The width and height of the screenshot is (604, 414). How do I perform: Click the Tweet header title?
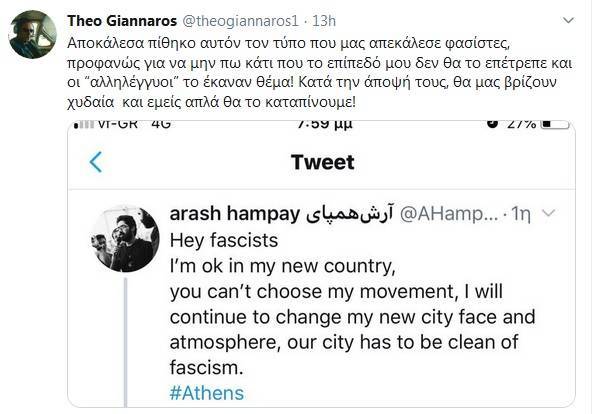[x=326, y=162]
